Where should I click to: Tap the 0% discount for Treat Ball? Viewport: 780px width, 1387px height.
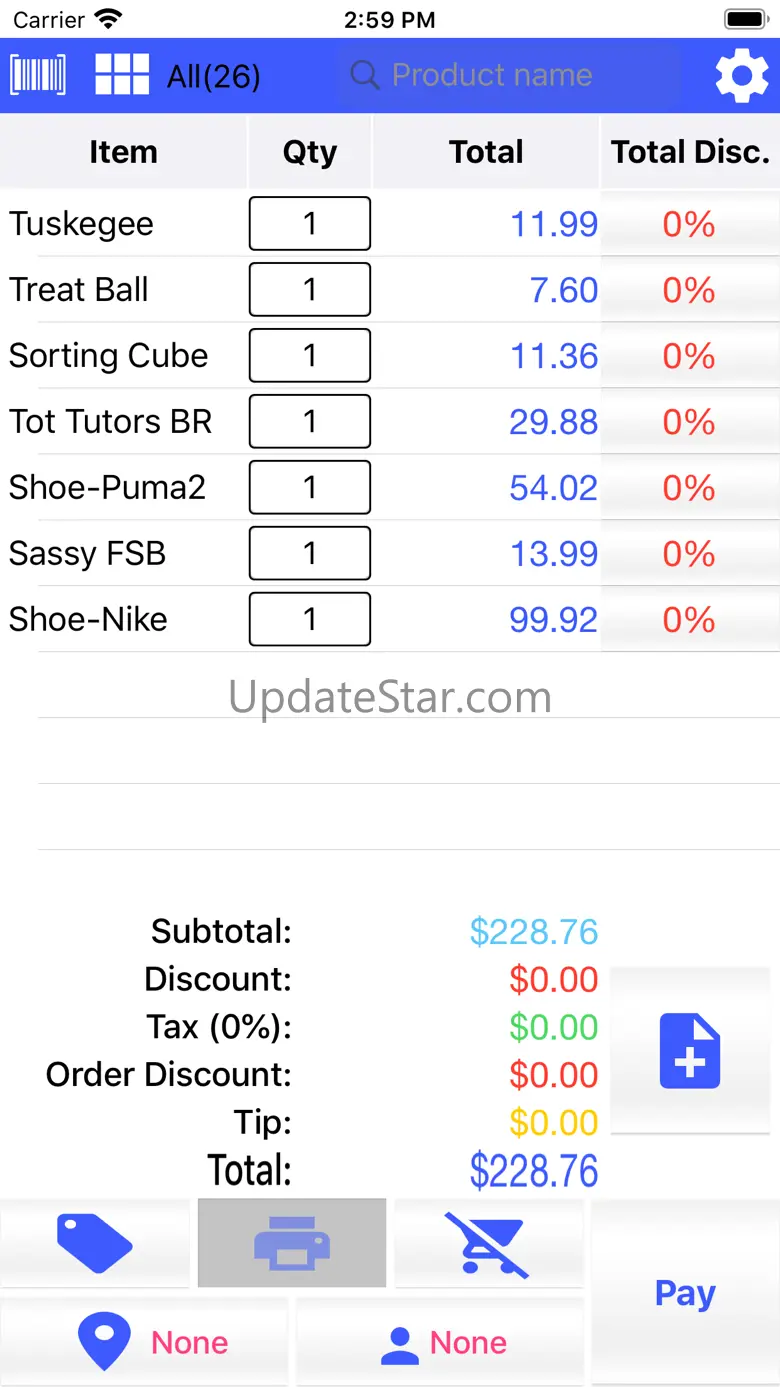coord(689,290)
